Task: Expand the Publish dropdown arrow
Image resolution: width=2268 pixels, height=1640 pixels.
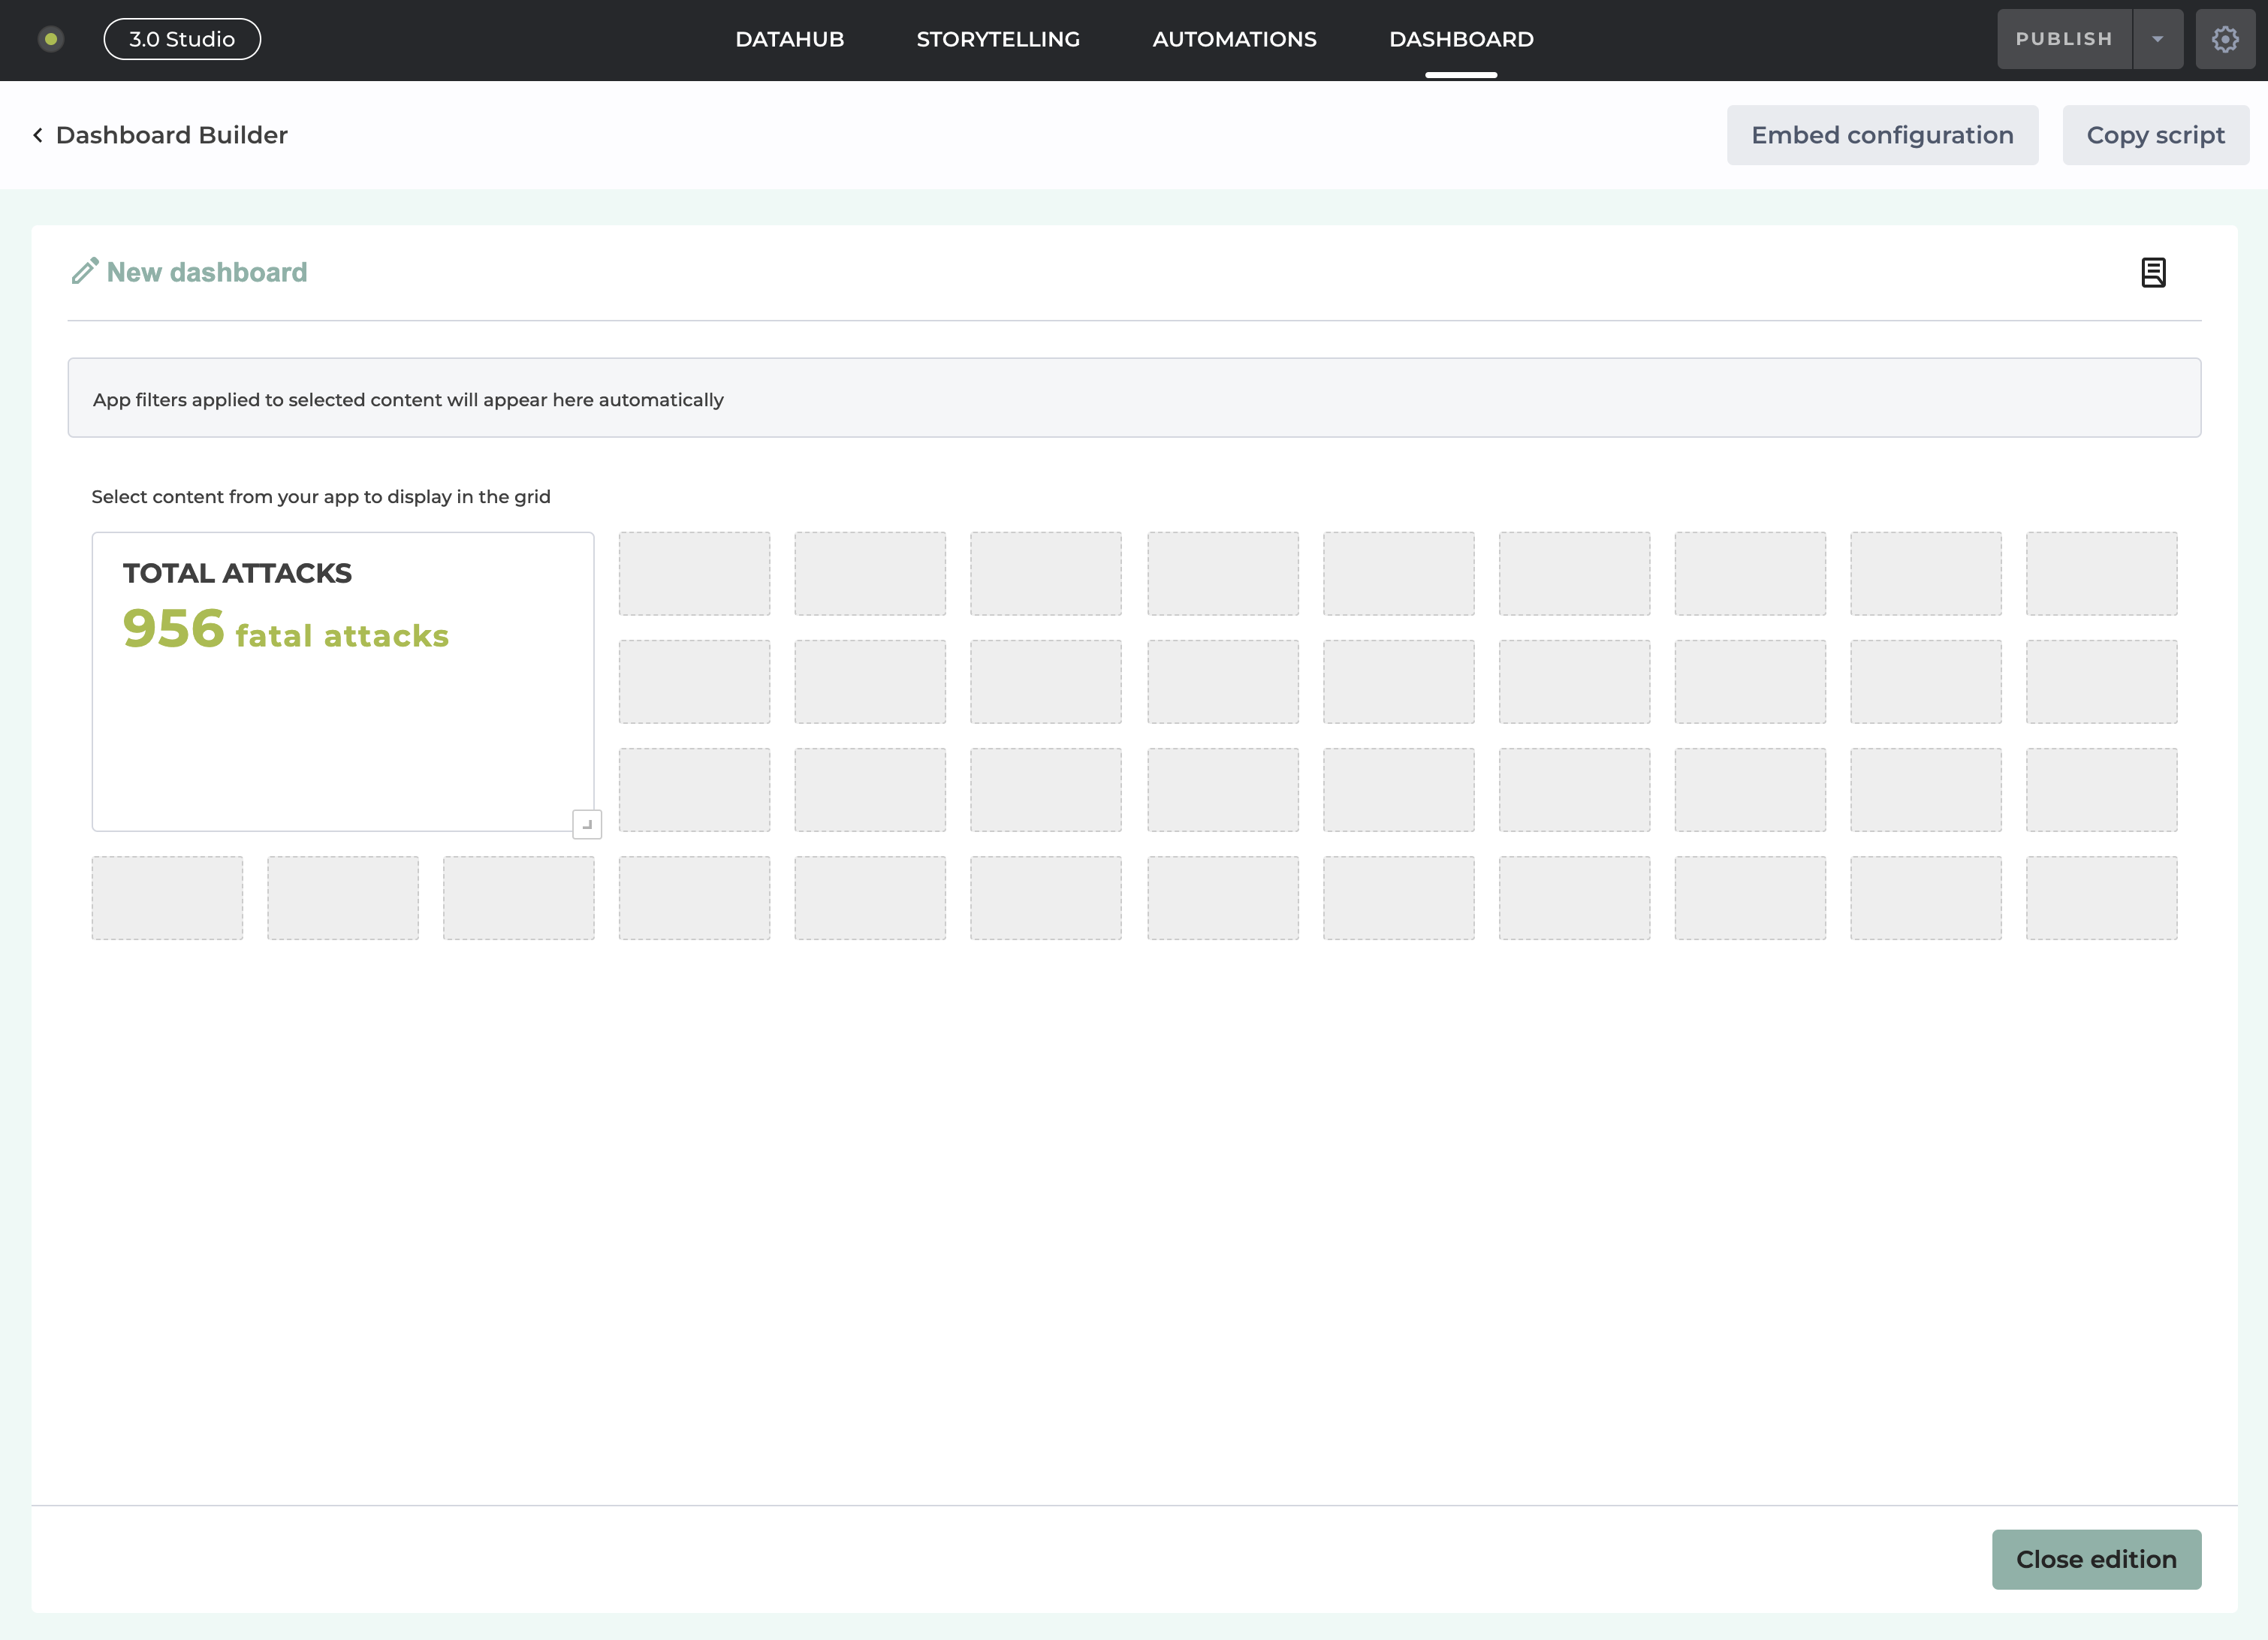Action: tap(2157, 39)
